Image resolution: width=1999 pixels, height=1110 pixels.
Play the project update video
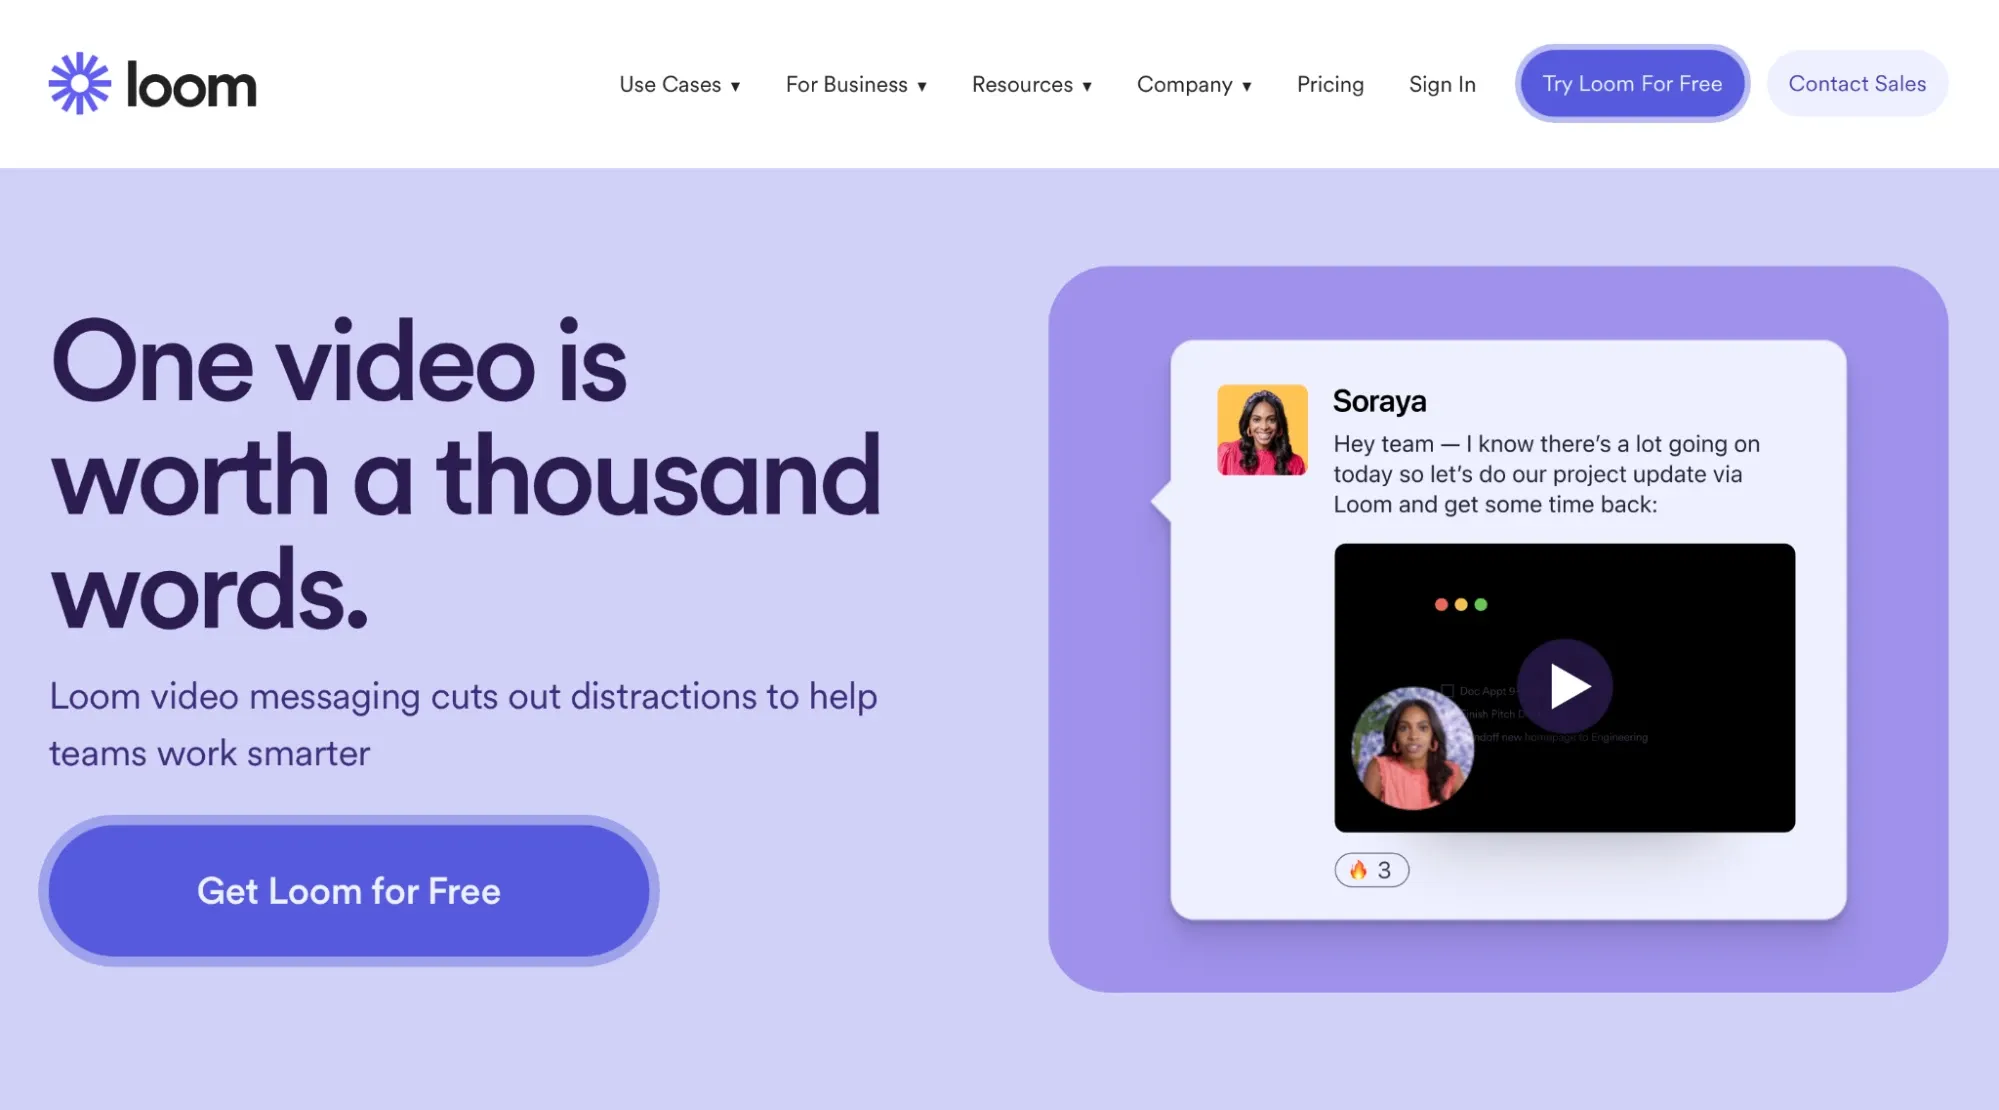(x=1565, y=687)
